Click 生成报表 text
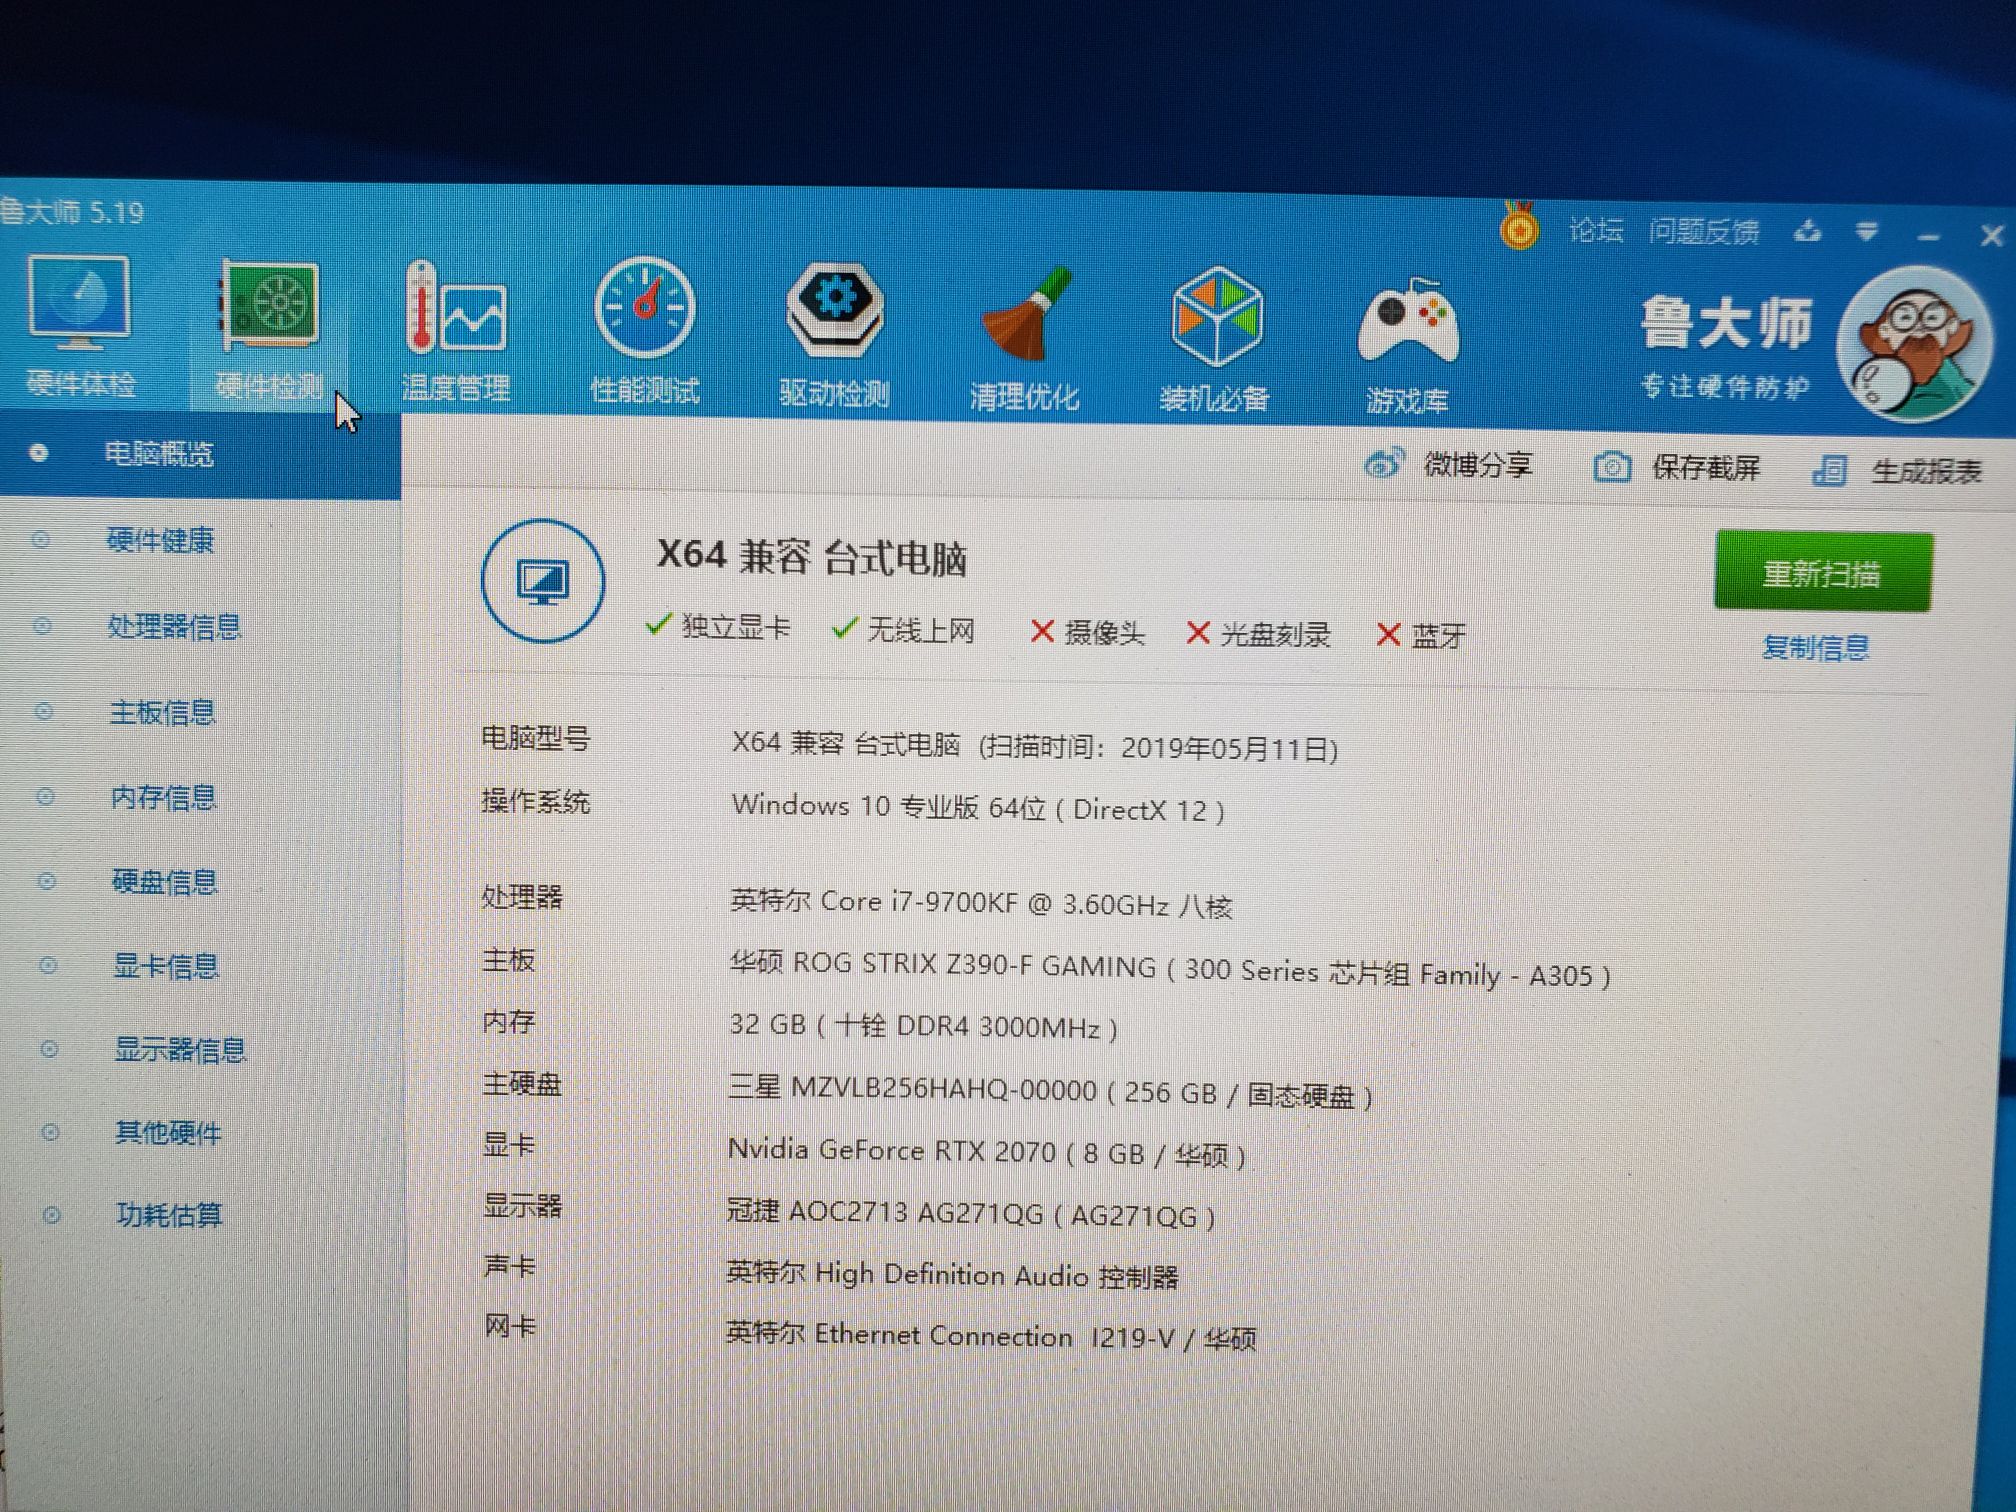The image size is (2016, 1512). click(1926, 471)
